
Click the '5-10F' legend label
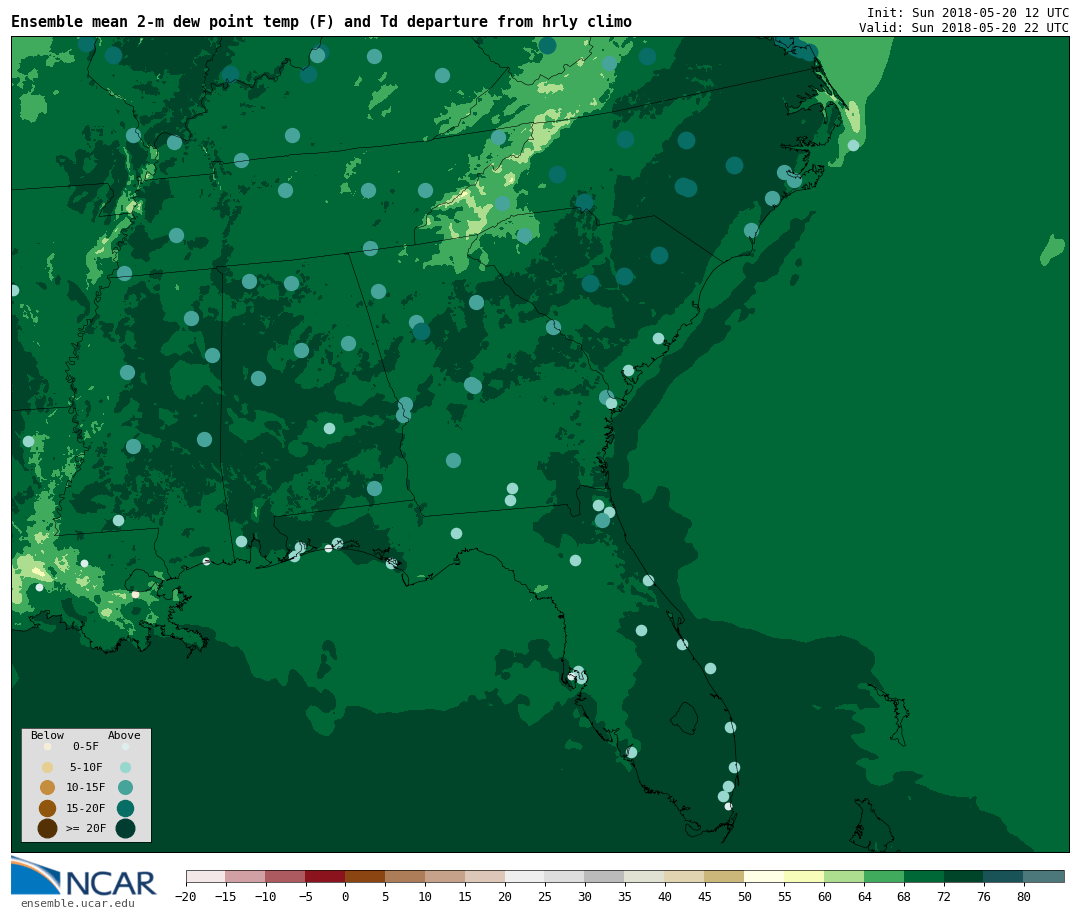[x=86, y=767]
